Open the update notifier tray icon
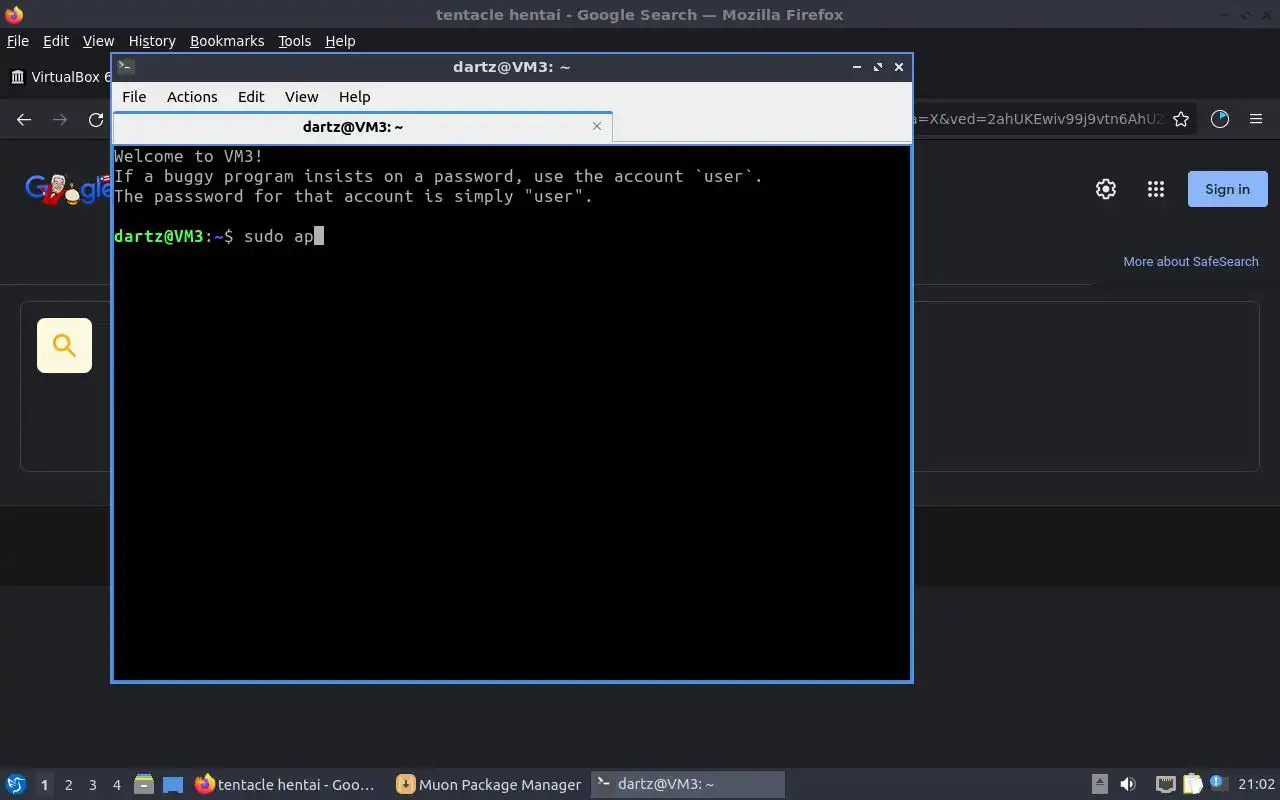The image size is (1280, 800). coord(1218,784)
